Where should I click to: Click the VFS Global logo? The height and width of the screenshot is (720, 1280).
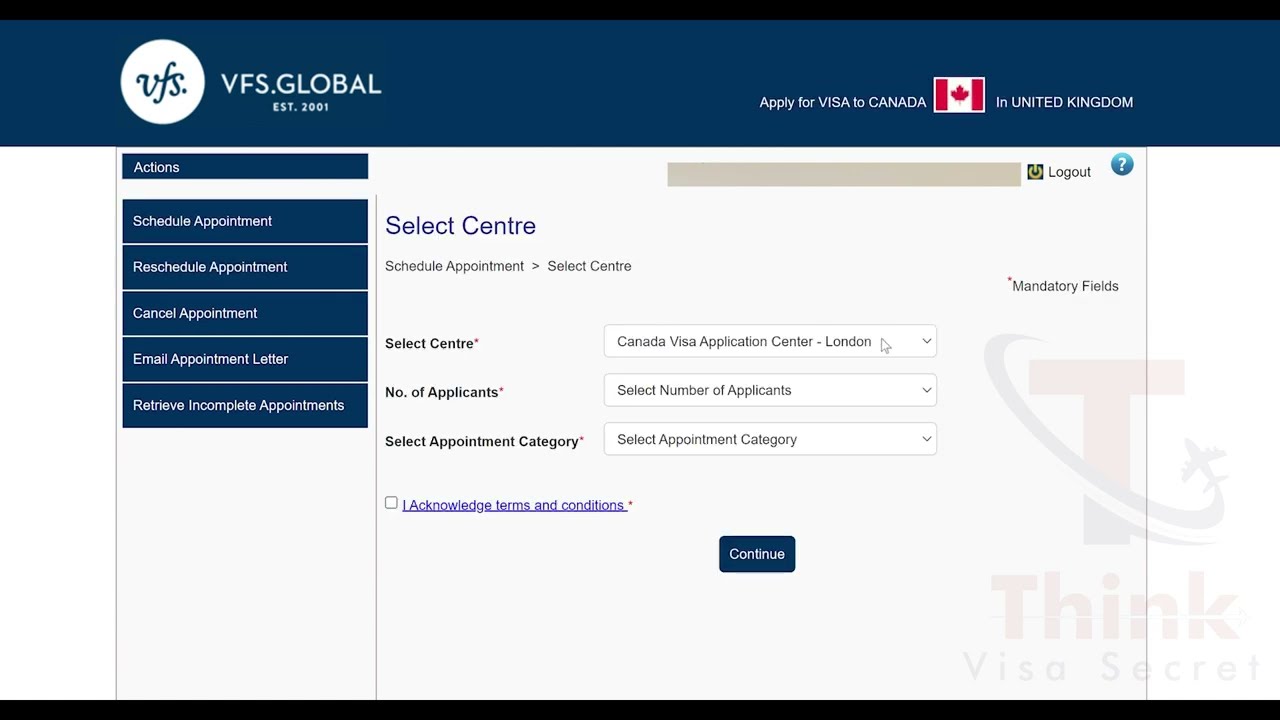click(x=251, y=82)
